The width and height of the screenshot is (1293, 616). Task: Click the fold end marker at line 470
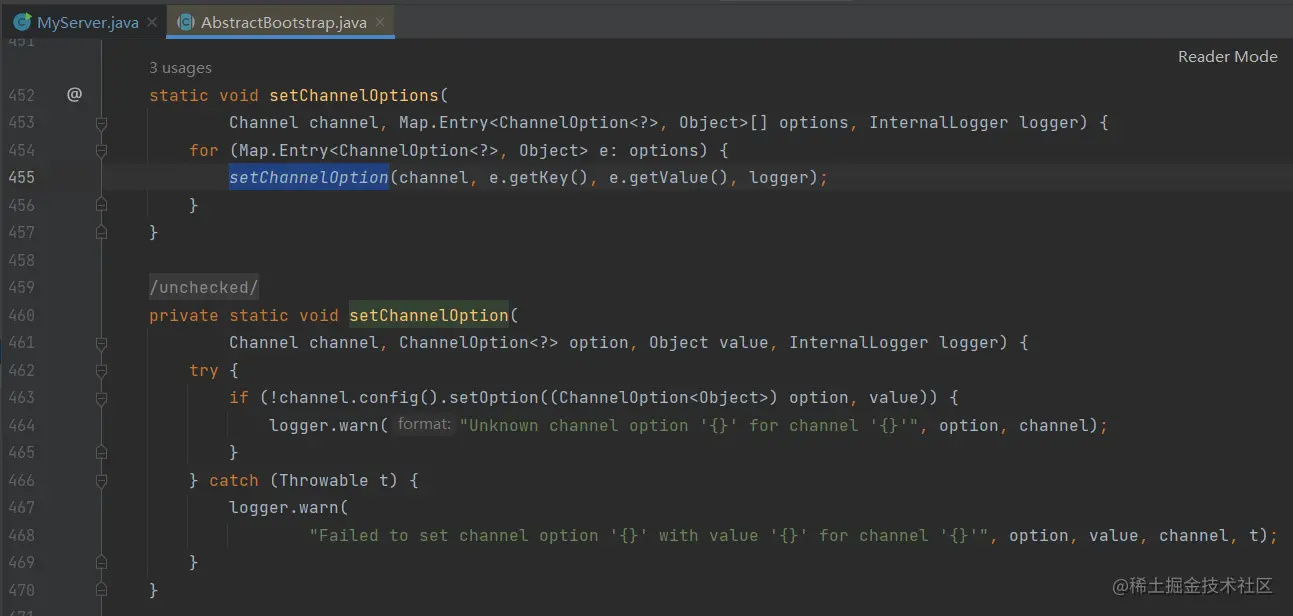(x=101, y=590)
